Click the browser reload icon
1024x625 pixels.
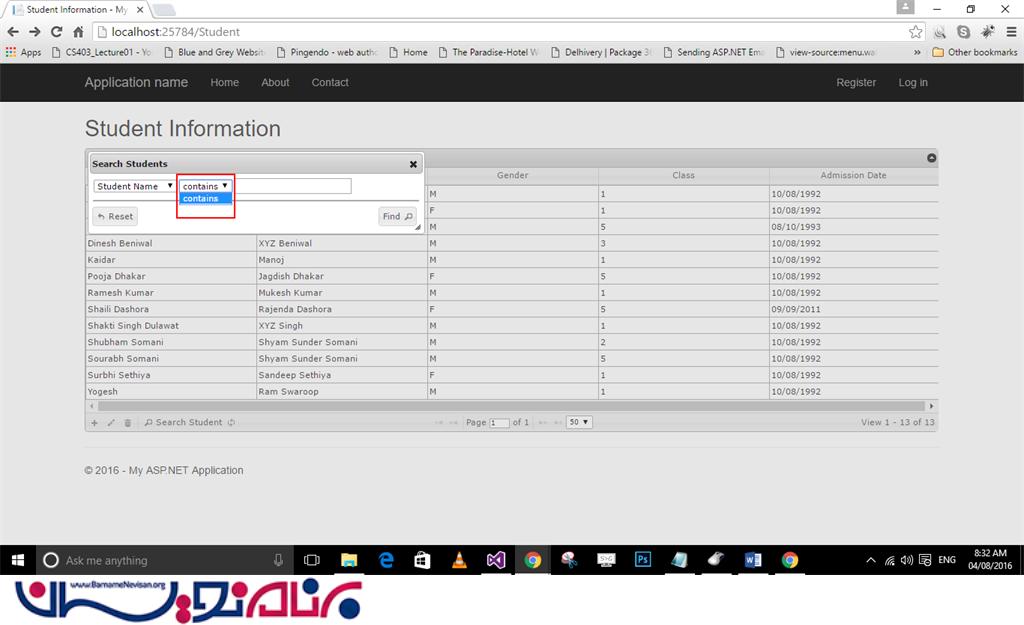coord(56,32)
